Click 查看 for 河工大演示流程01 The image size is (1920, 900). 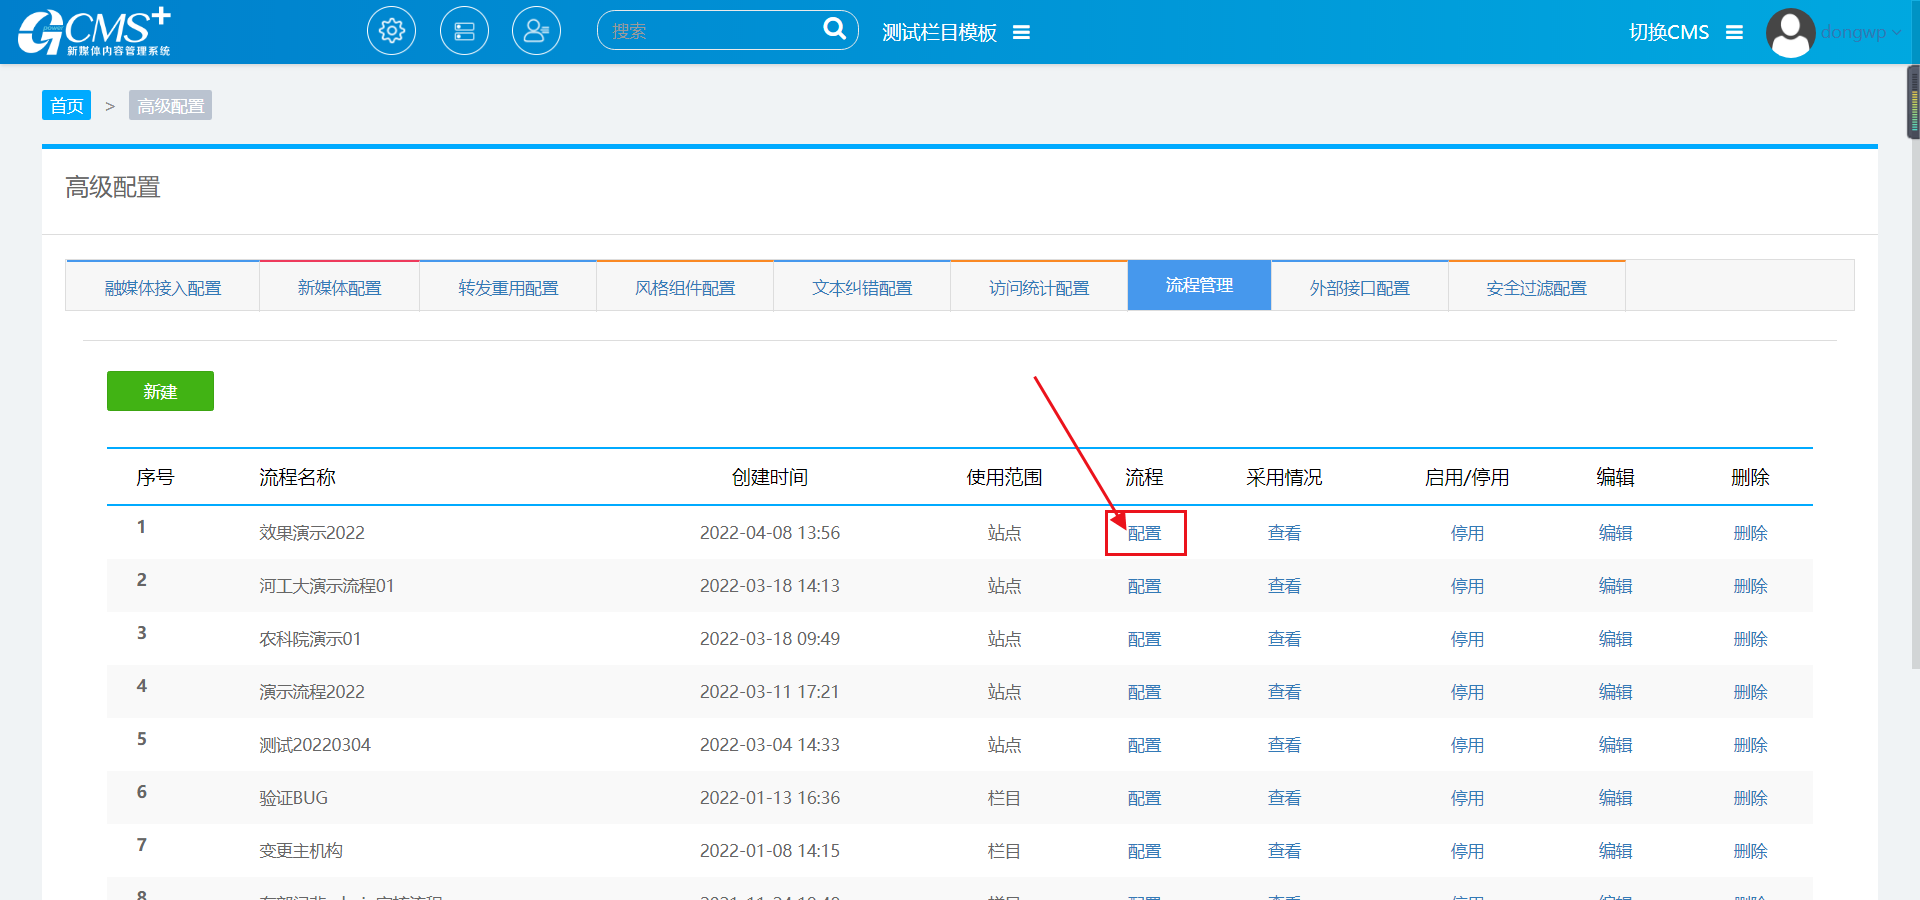(x=1284, y=586)
